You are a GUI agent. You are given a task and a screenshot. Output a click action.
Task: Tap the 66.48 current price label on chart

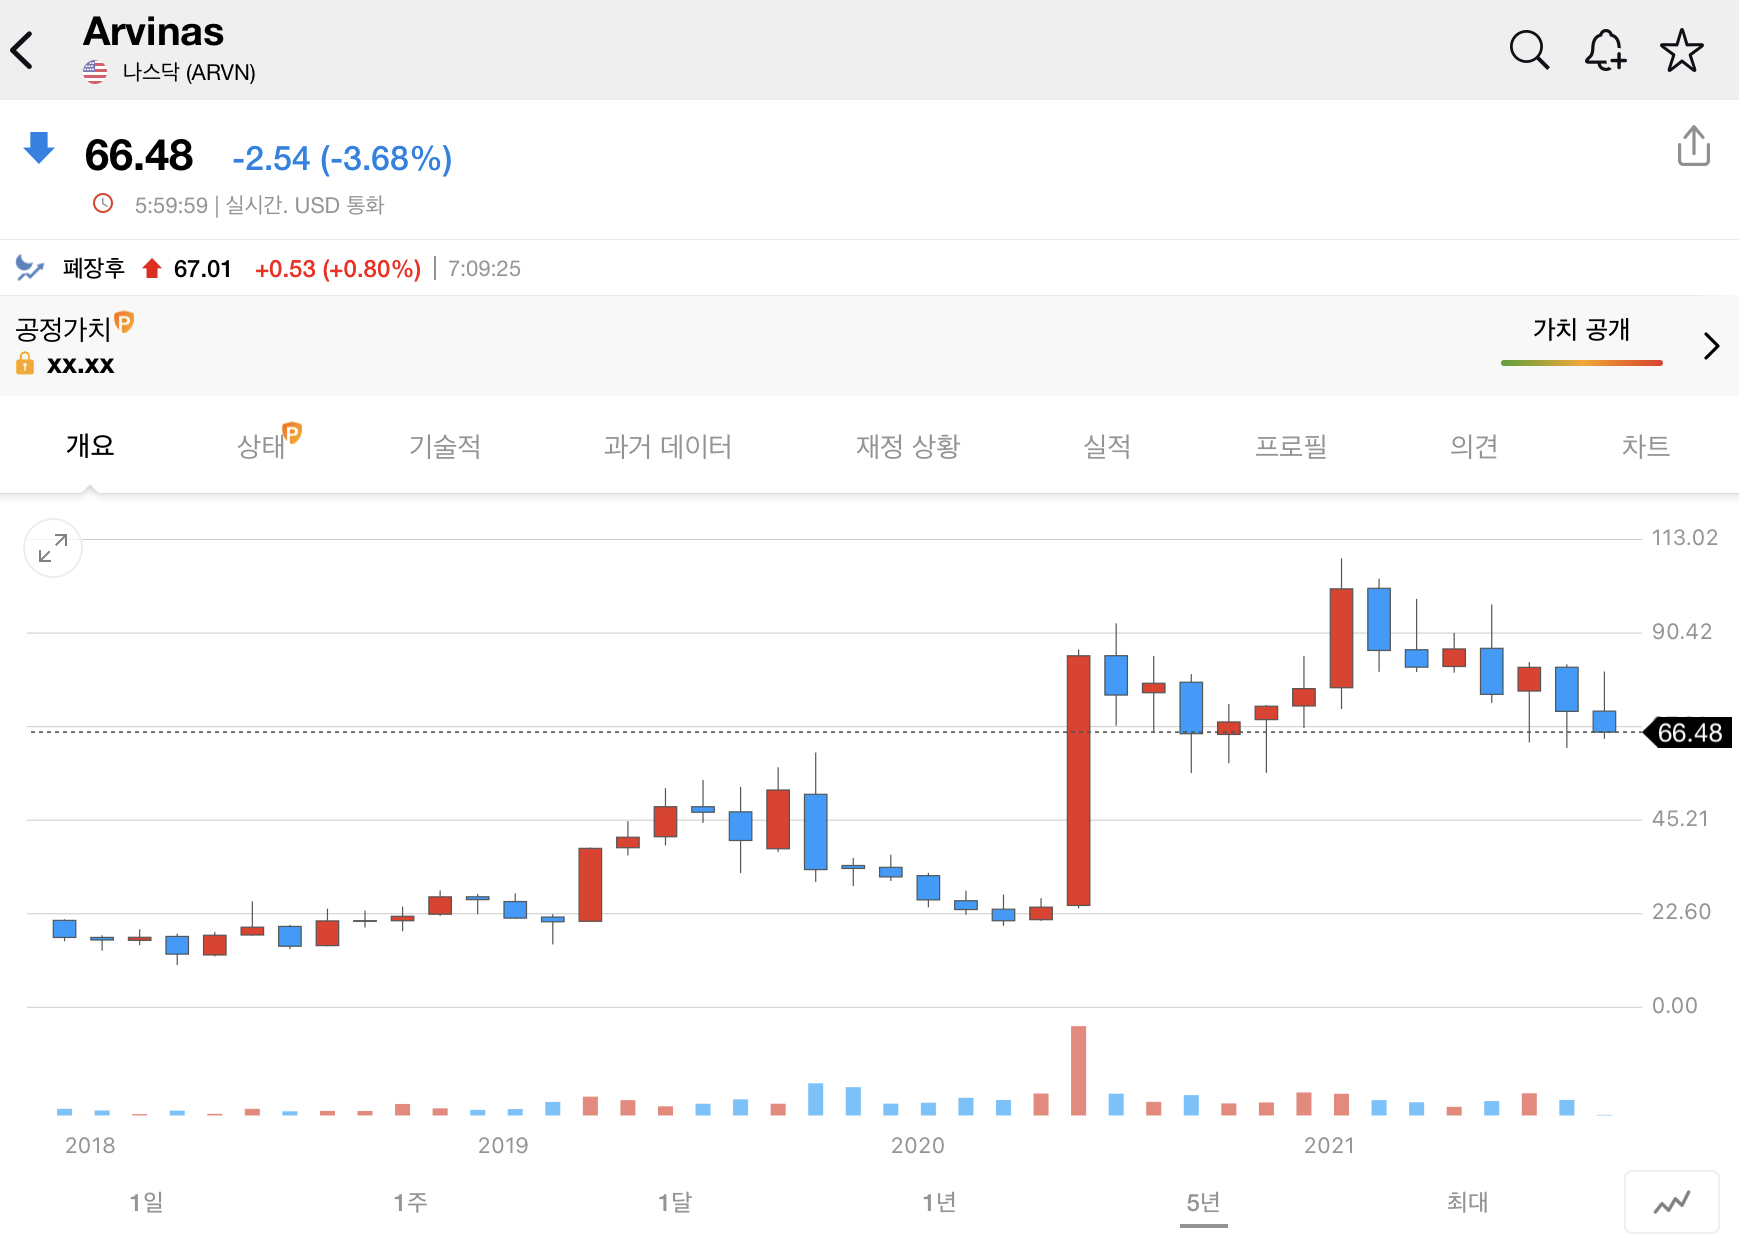tap(1689, 733)
